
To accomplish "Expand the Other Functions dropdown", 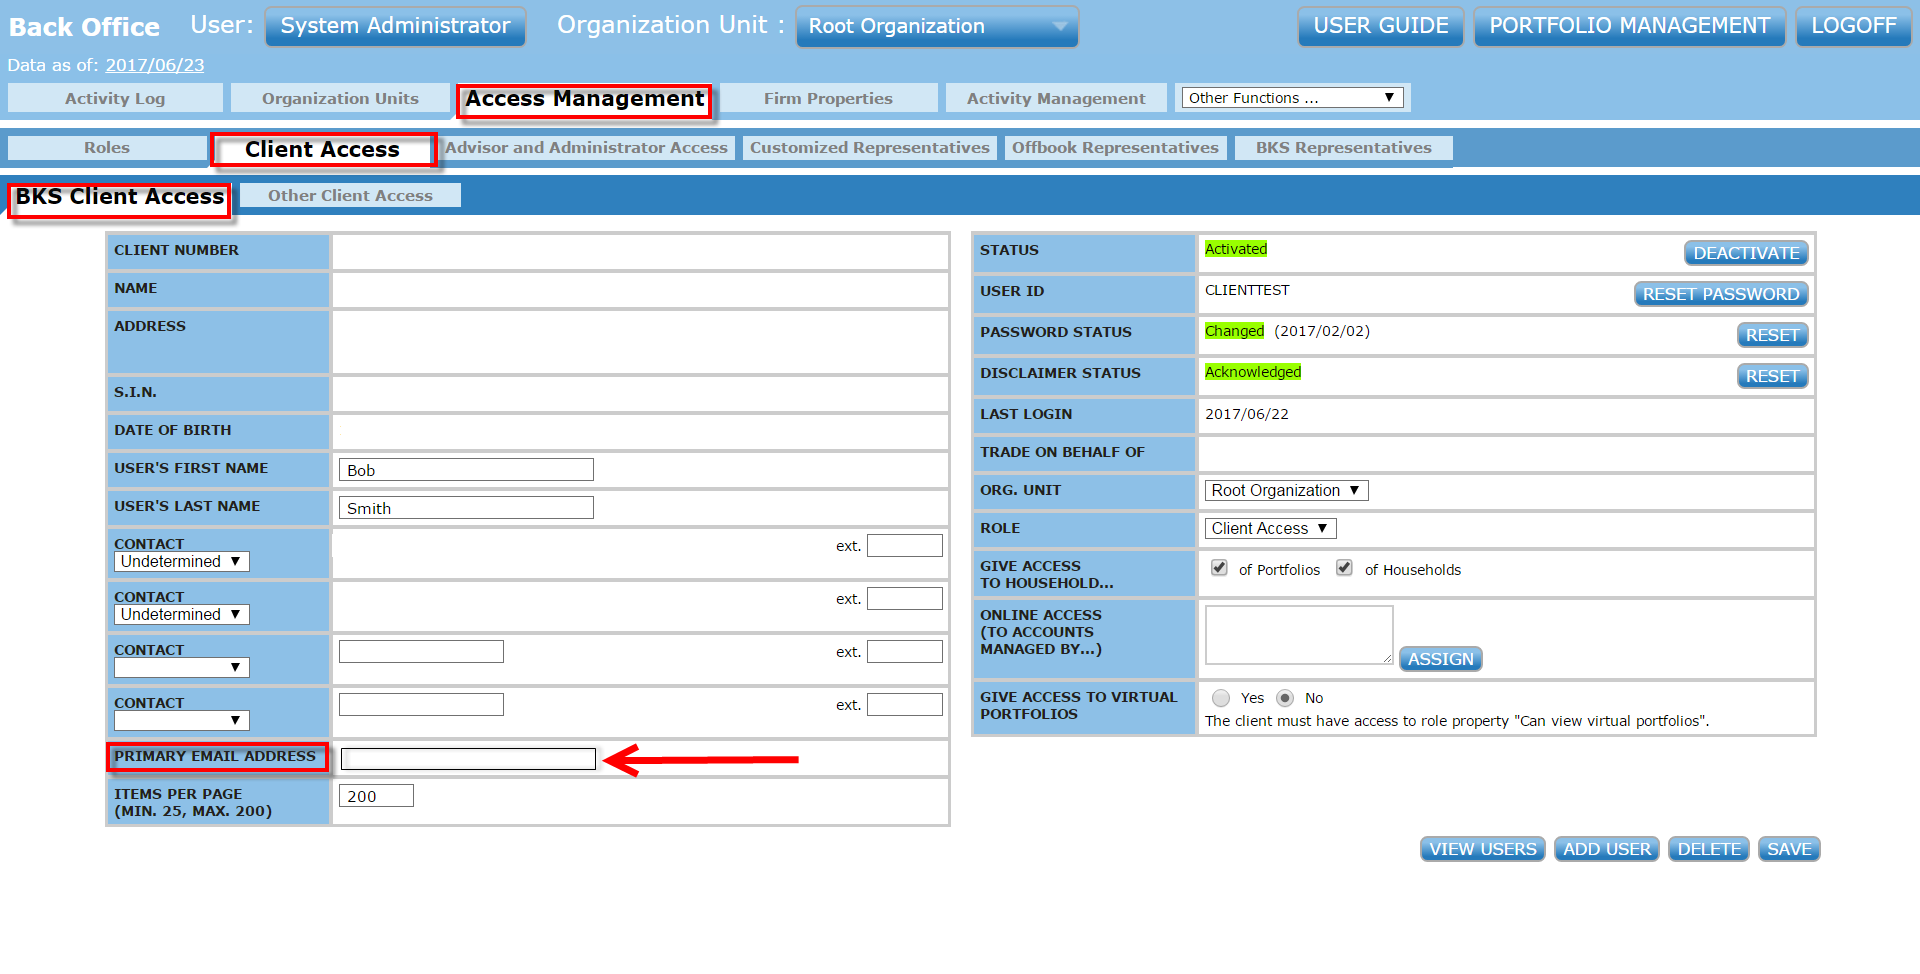I will click(x=1291, y=98).
